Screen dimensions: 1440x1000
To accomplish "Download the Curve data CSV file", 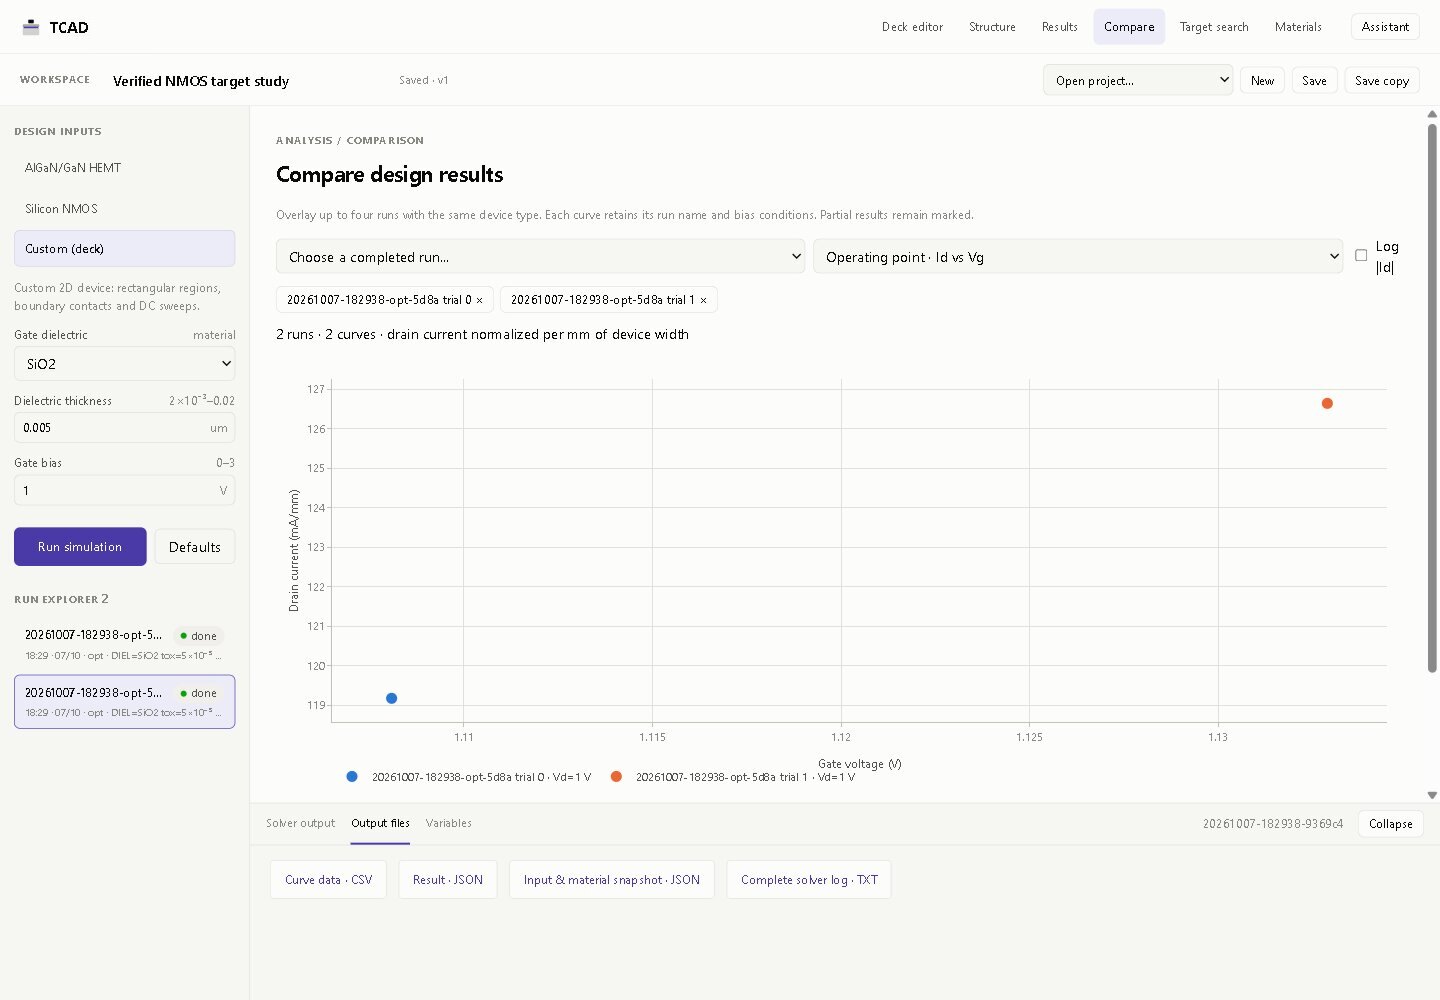I will click(x=328, y=880).
